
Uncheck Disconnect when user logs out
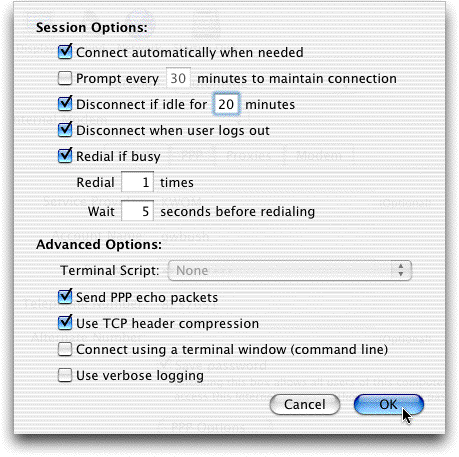pyautogui.click(x=65, y=130)
